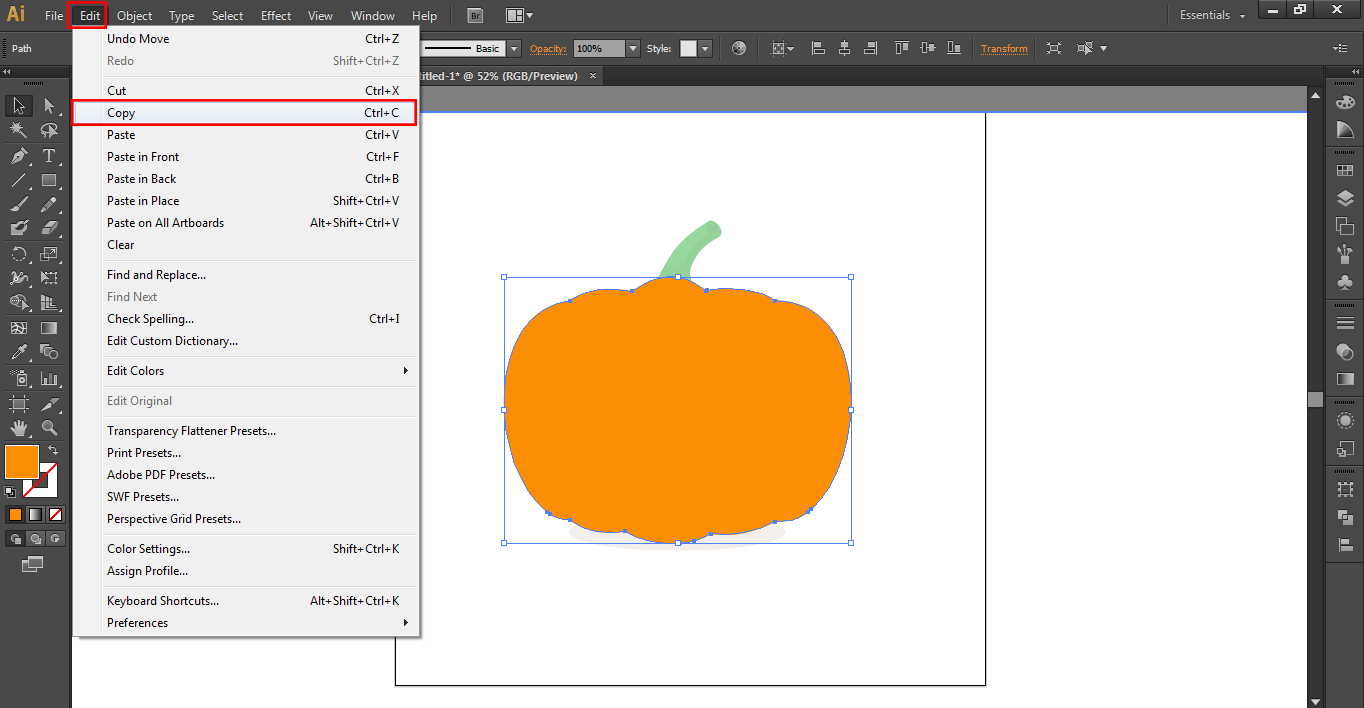Viewport: 1364px width, 708px height.
Task: Open the Opacity percentage dropdown
Action: [632, 48]
